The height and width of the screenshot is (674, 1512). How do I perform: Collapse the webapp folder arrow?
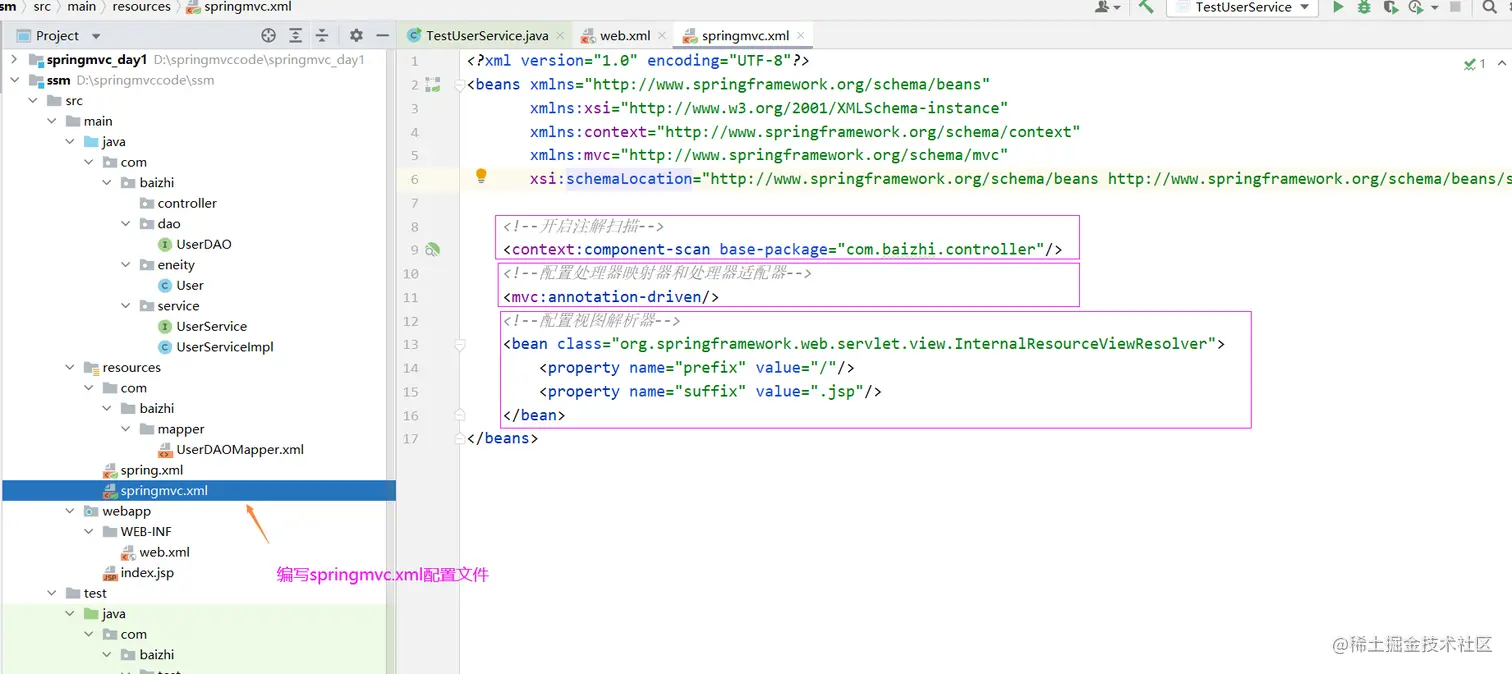[x=70, y=511]
